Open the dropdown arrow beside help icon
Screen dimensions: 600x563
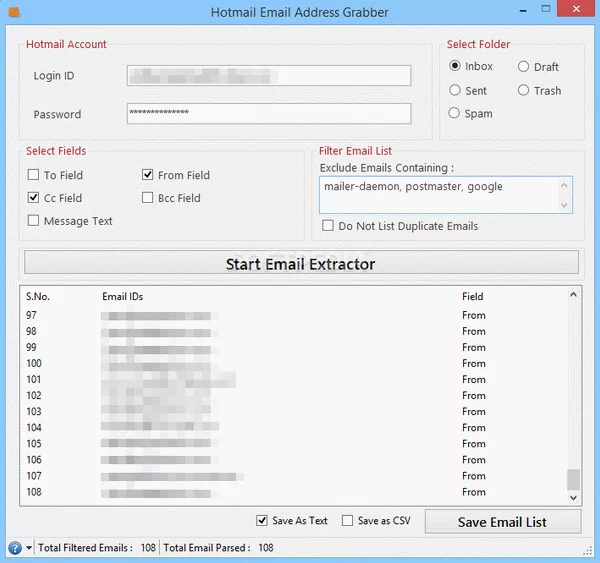[x=29, y=548]
